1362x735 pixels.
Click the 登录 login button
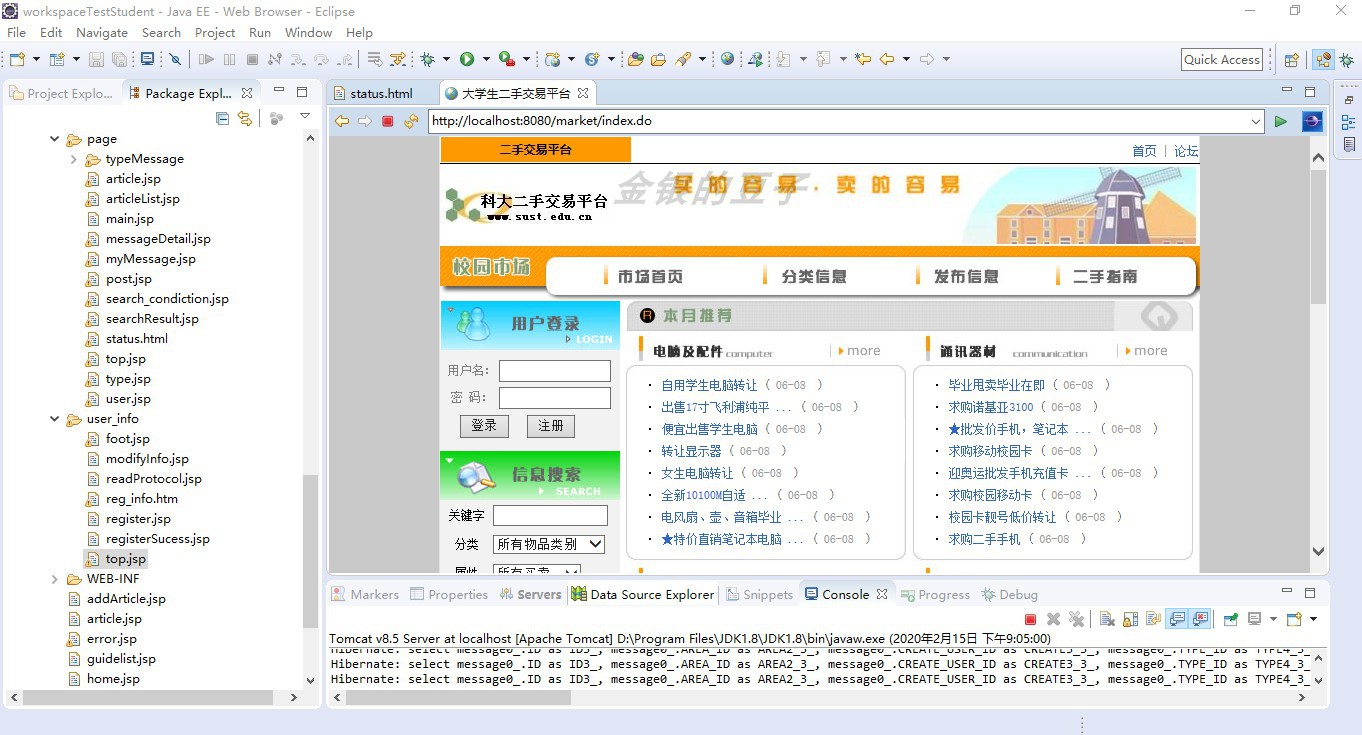pyautogui.click(x=484, y=426)
